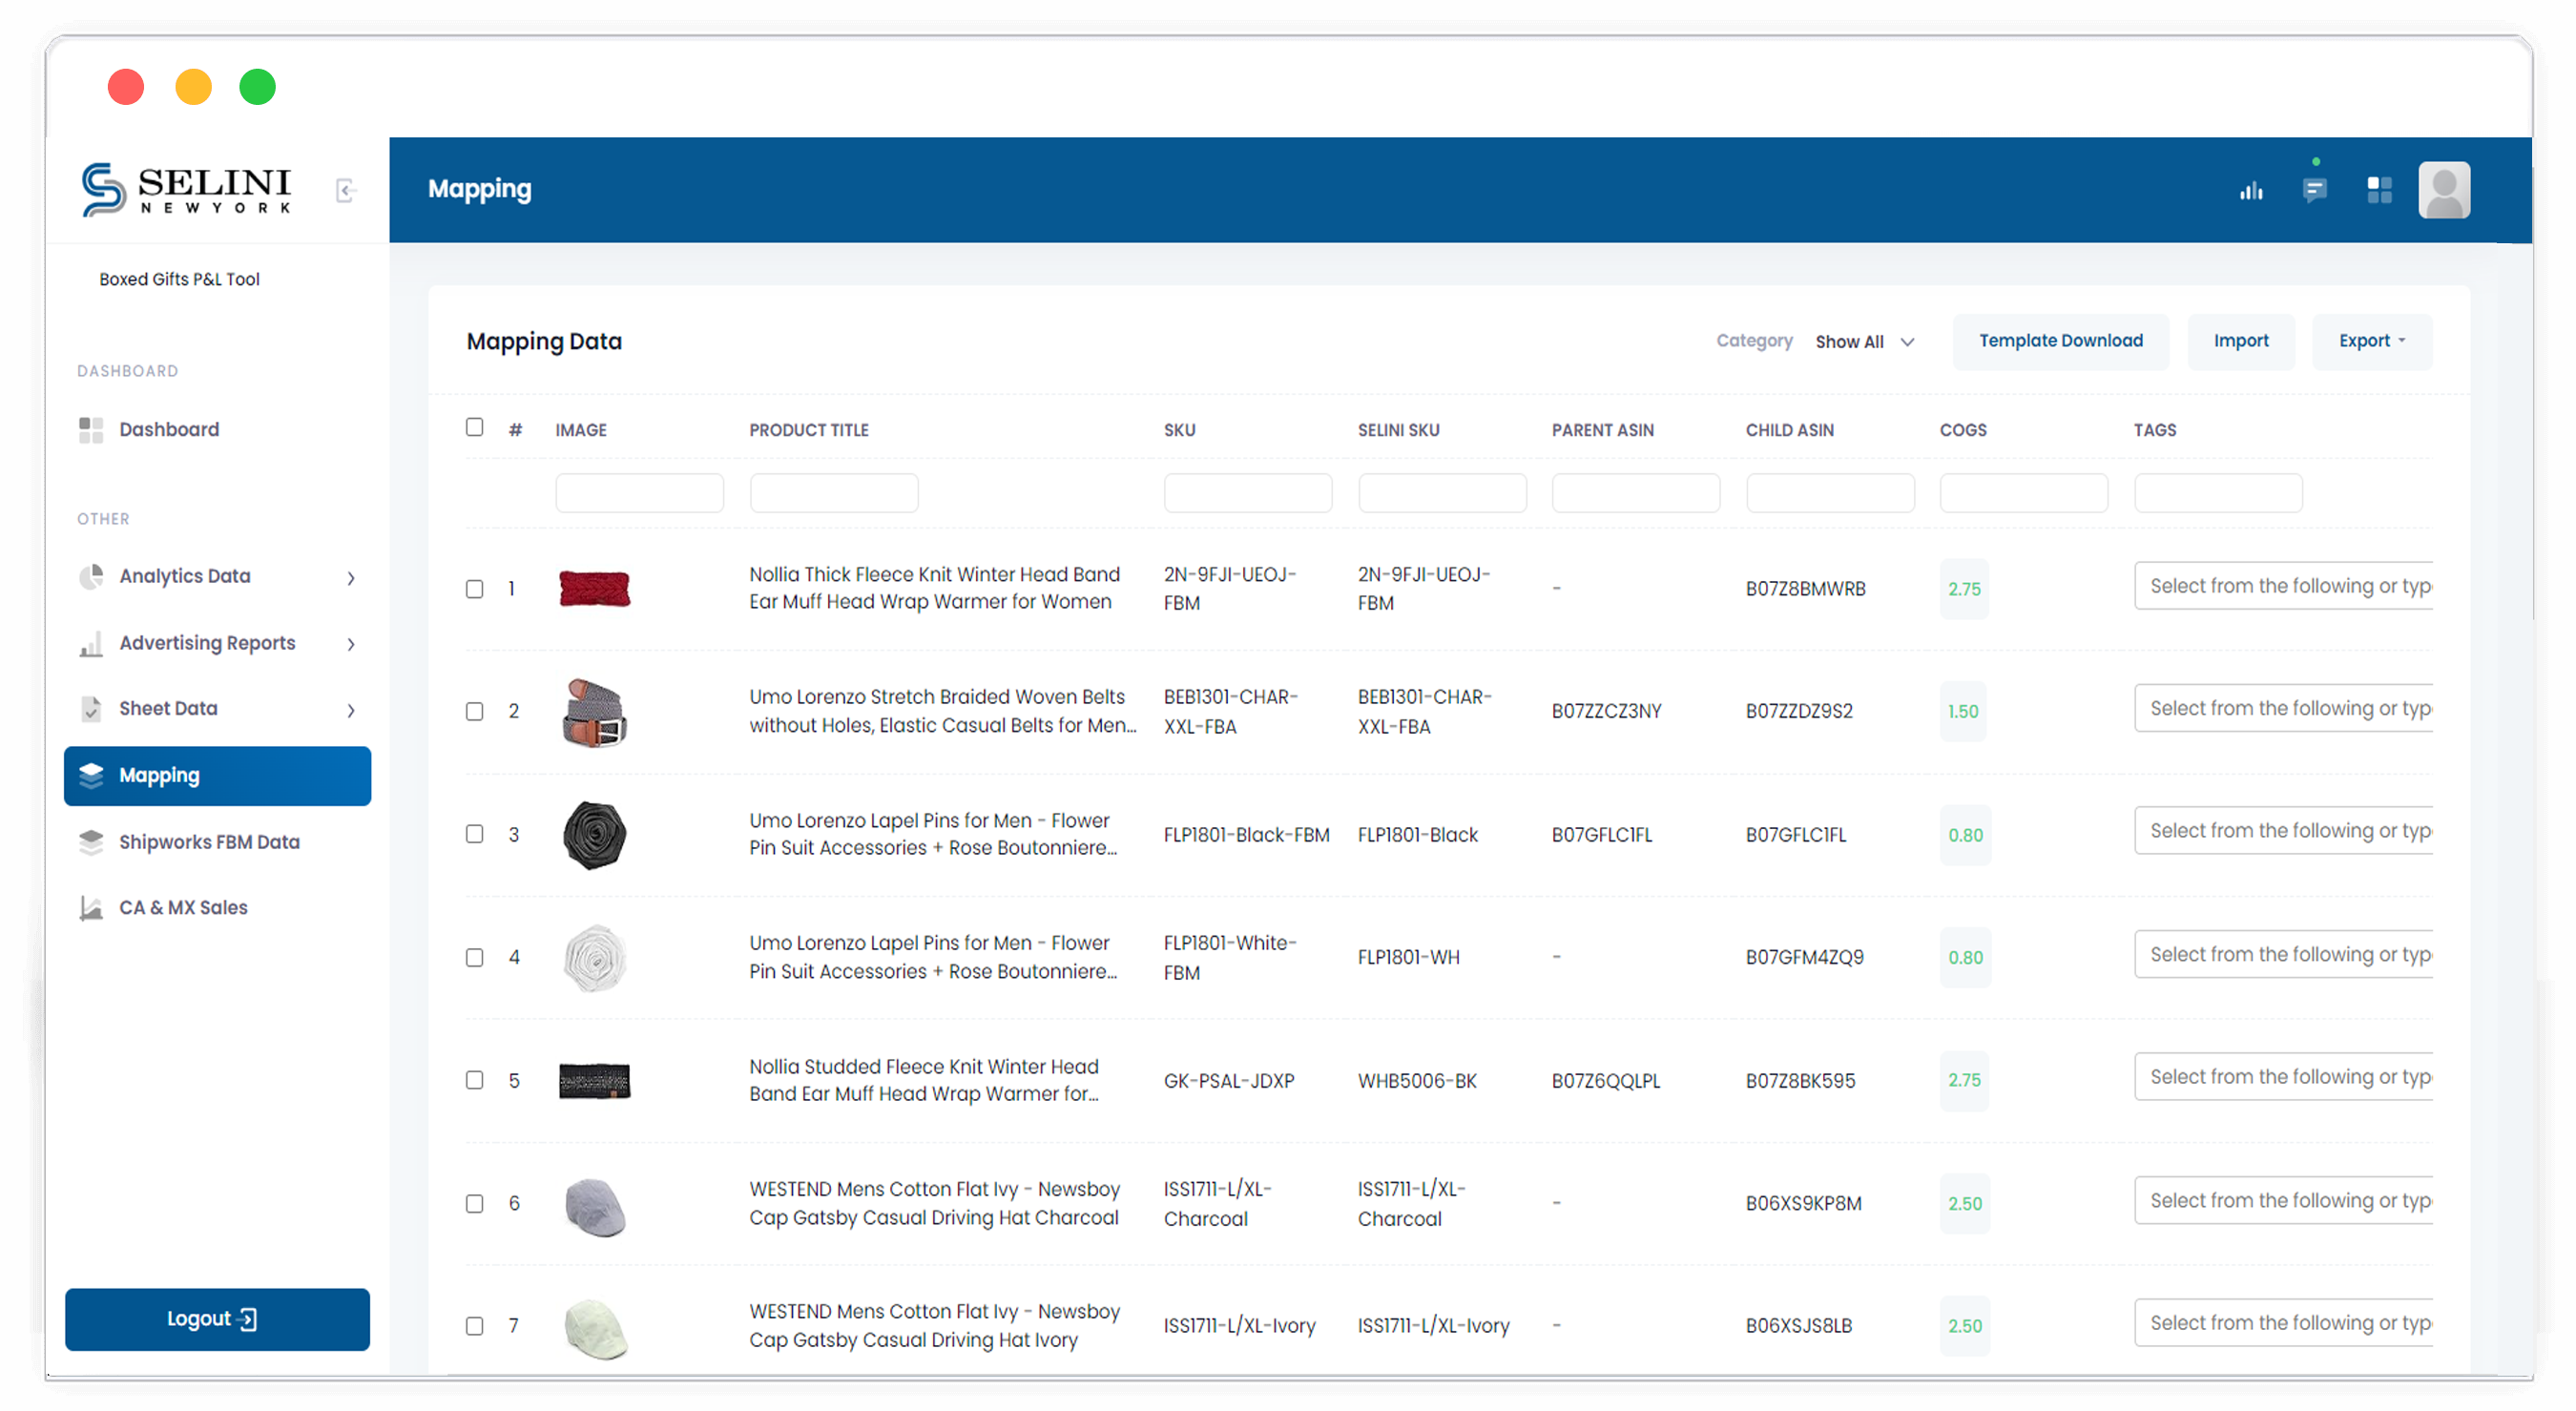The height and width of the screenshot is (1411, 2576).
Task: Click the Boxed Gifts P&L Tool link
Action: tap(179, 279)
